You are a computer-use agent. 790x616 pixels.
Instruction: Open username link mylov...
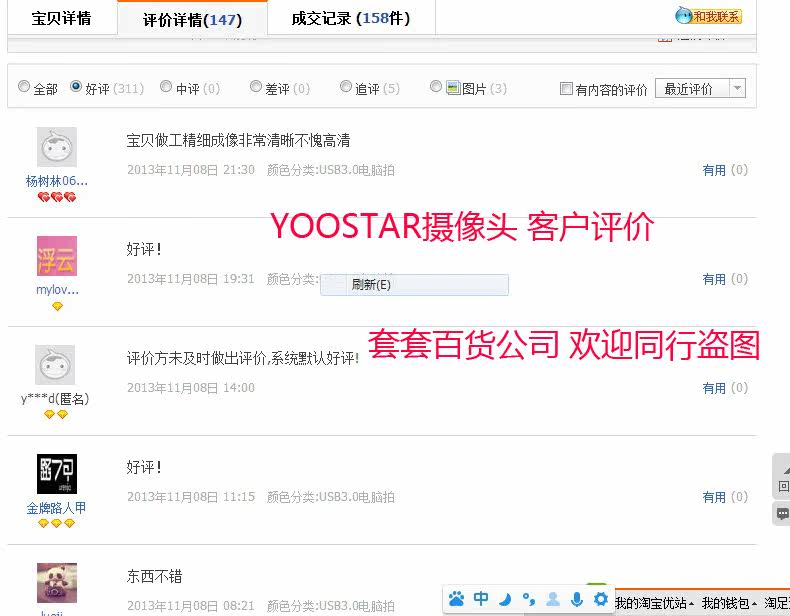(x=57, y=290)
